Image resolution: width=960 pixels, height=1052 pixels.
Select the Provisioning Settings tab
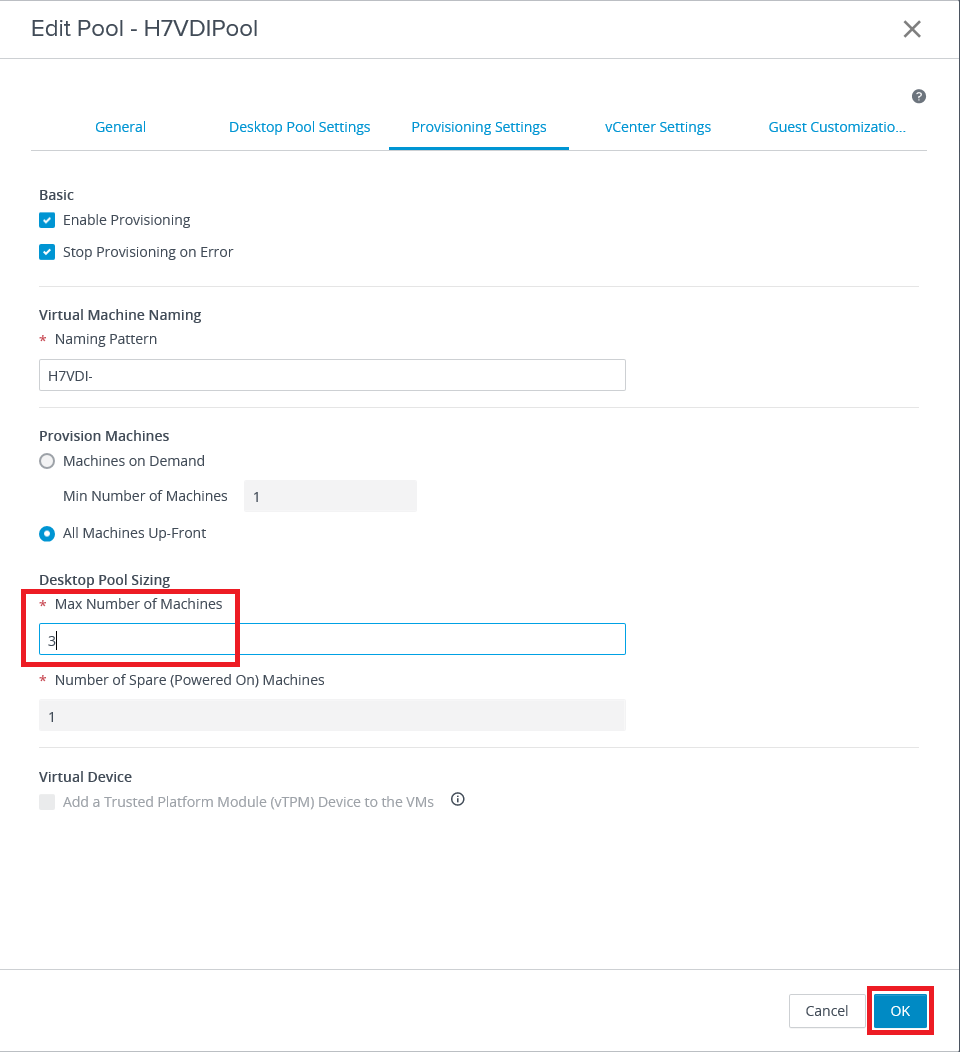pyautogui.click(x=479, y=127)
